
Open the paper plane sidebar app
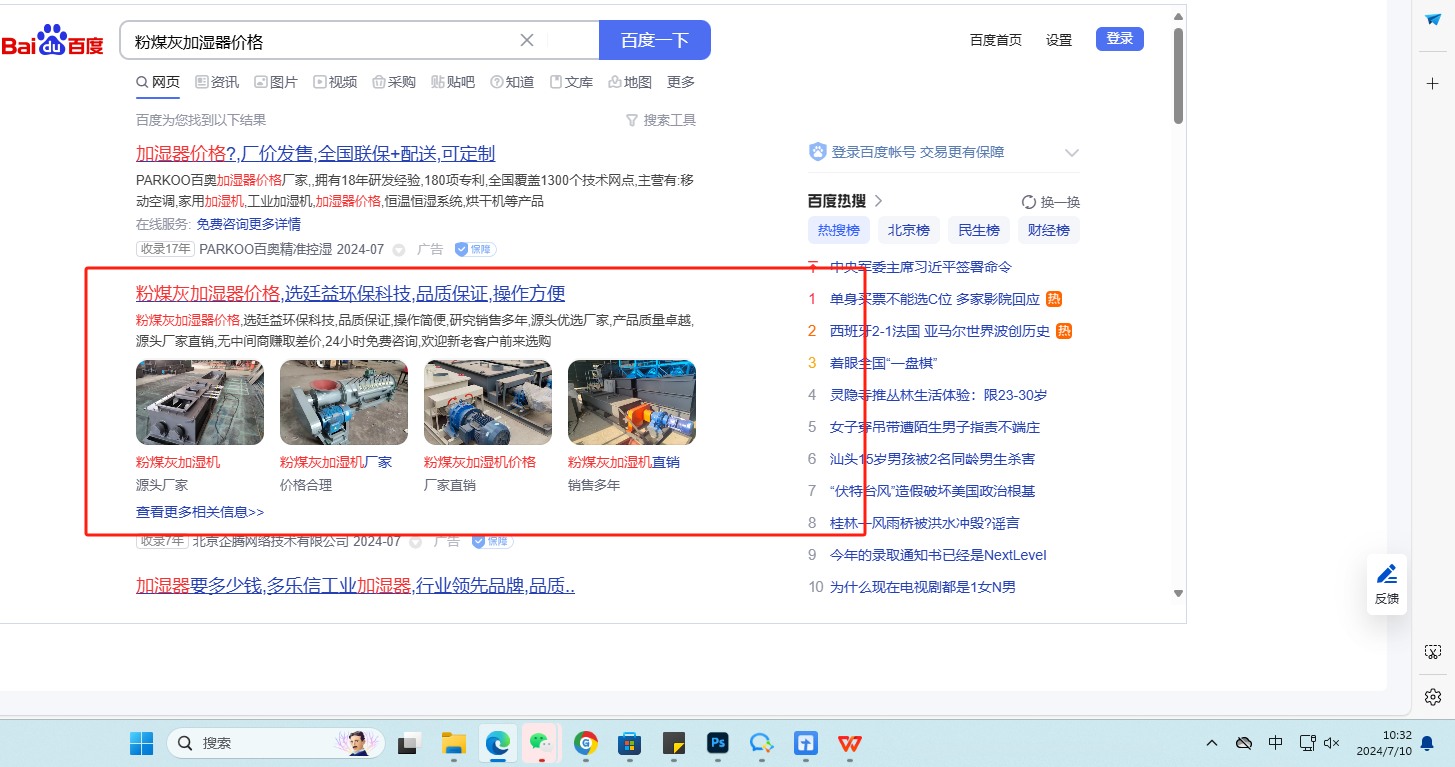(x=1432, y=20)
